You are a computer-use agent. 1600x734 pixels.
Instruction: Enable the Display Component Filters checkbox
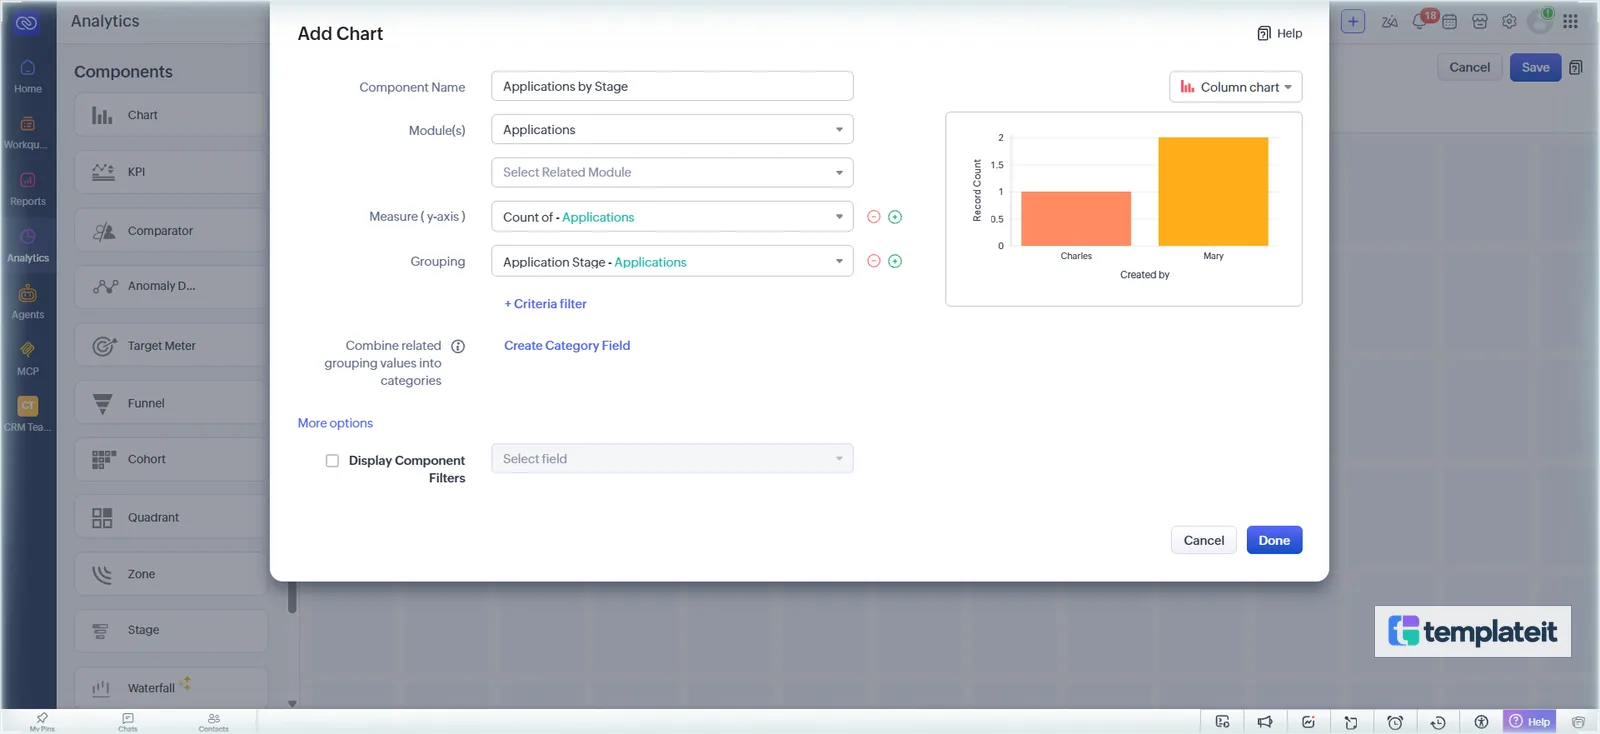point(332,461)
